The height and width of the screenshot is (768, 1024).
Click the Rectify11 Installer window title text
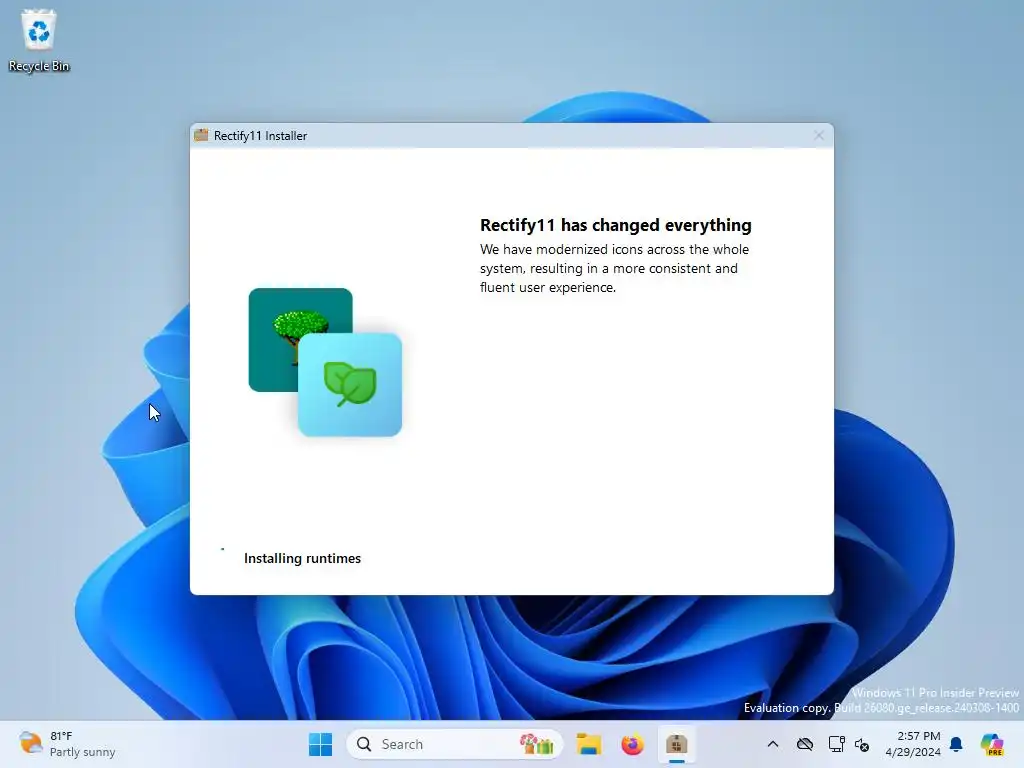(261, 135)
